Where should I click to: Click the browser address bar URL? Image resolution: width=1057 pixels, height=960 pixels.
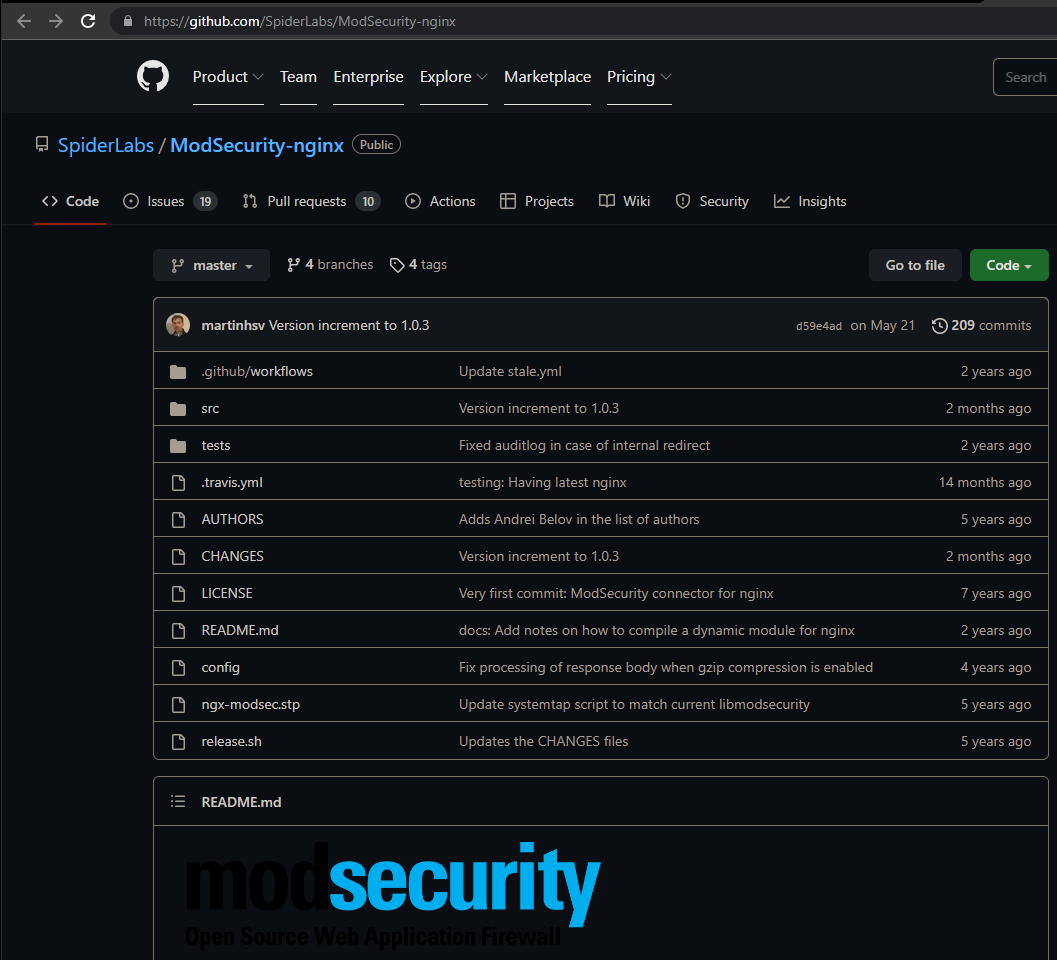tap(299, 21)
